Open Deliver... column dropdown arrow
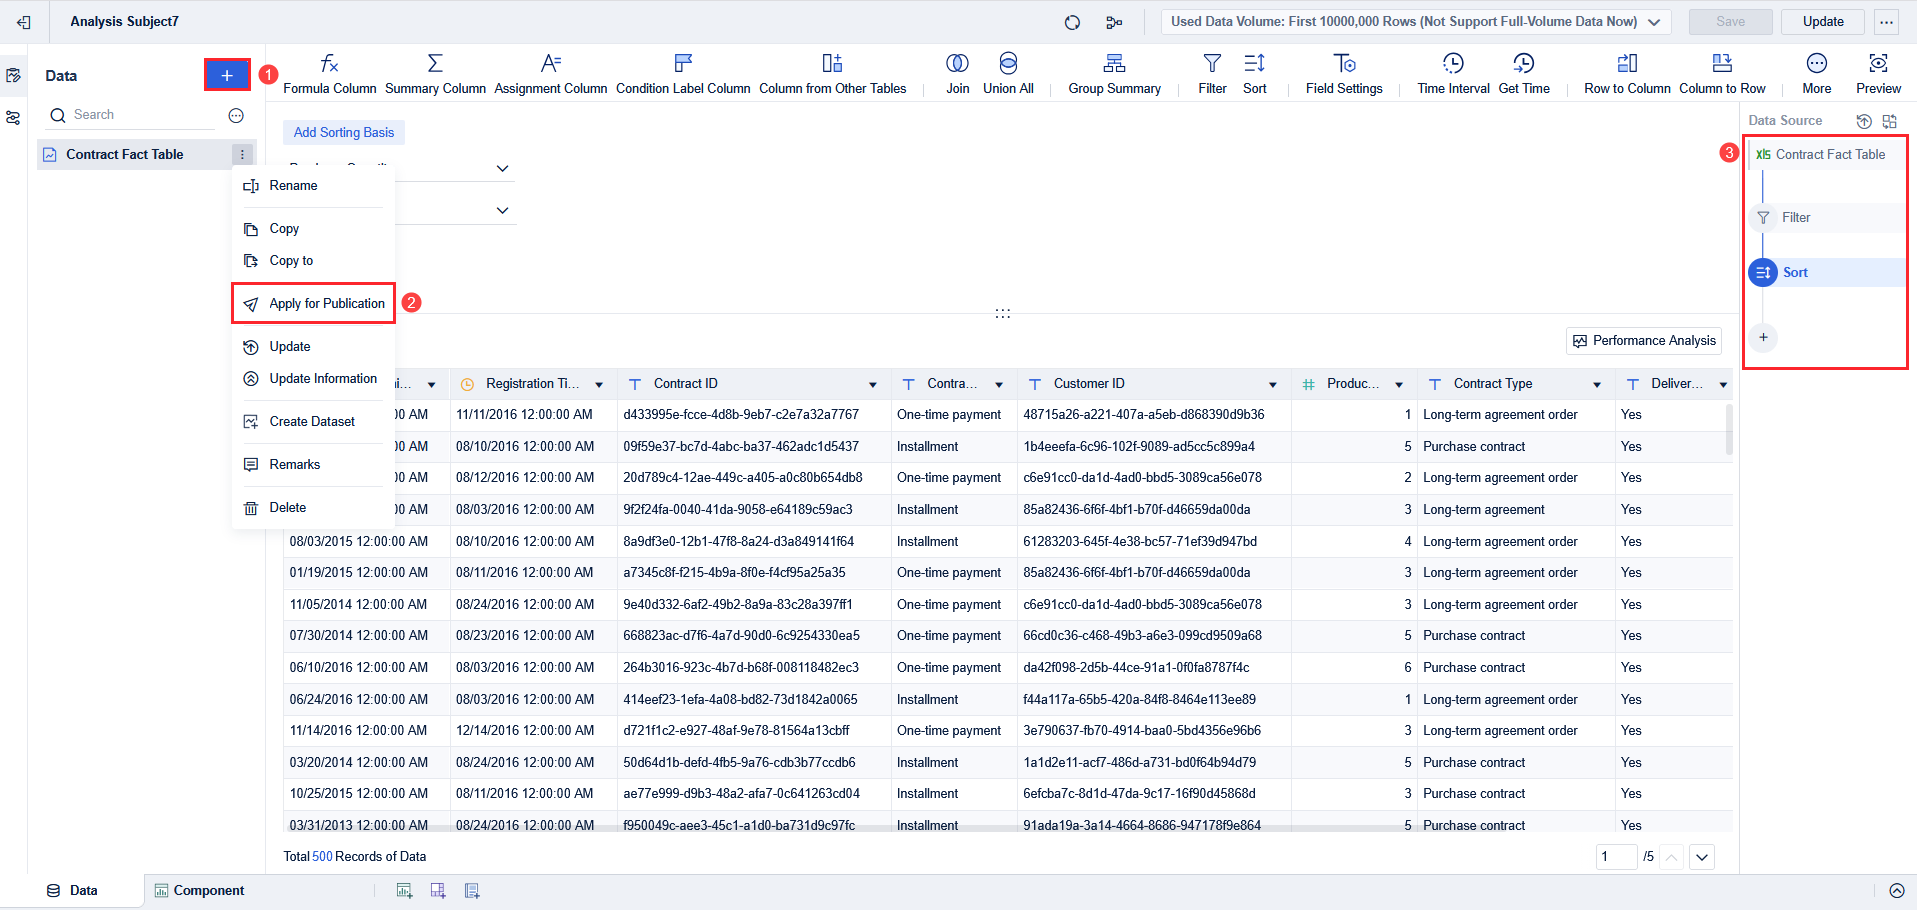Viewport: 1917px width, 910px height. 1723,385
